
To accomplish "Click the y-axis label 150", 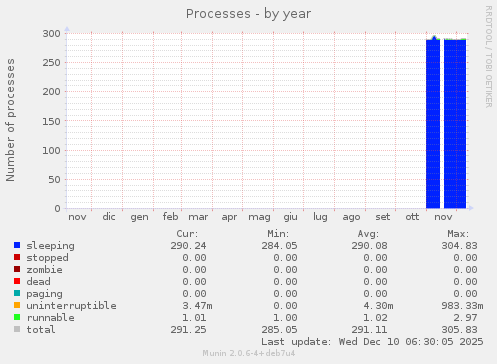I will (51, 121).
